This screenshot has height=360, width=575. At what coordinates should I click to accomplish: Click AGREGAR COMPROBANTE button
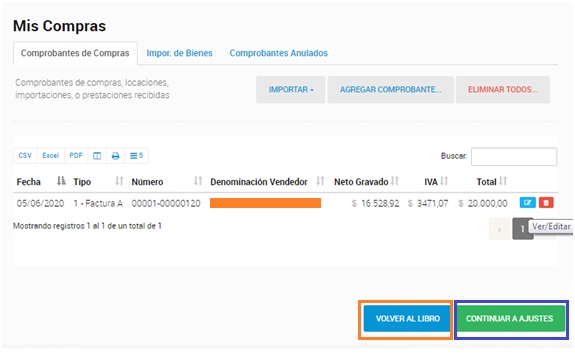pos(391,89)
